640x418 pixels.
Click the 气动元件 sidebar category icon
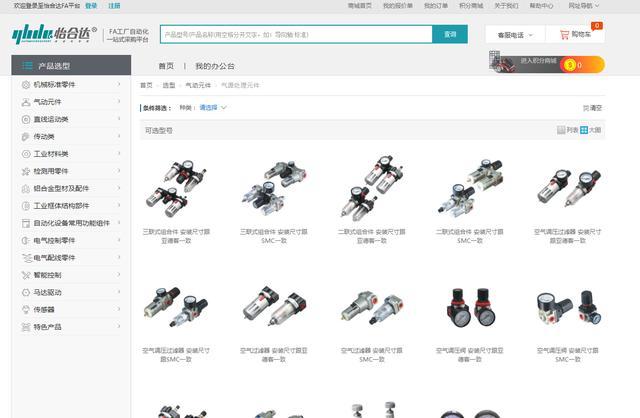point(25,102)
